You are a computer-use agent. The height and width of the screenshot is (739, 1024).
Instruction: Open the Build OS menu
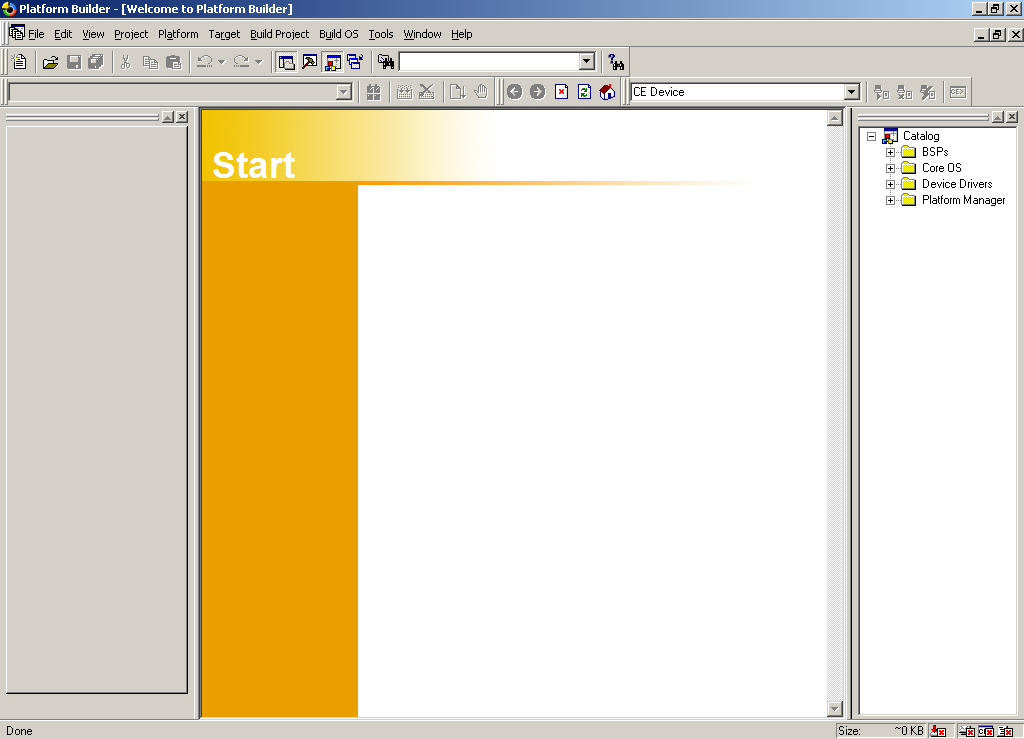(x=338, y=34)
